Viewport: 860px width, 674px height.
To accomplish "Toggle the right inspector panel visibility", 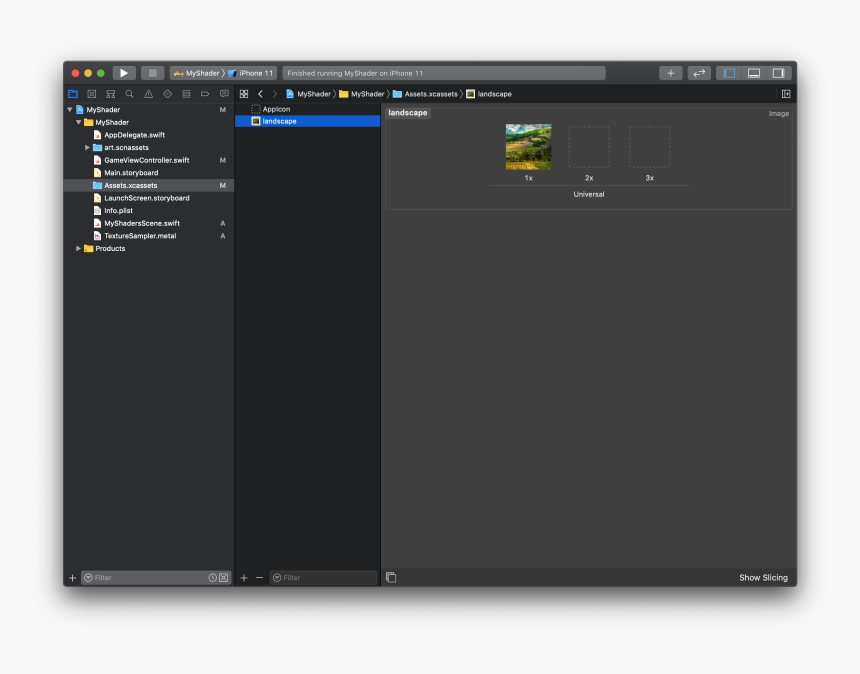I will (x=779, y=72).
